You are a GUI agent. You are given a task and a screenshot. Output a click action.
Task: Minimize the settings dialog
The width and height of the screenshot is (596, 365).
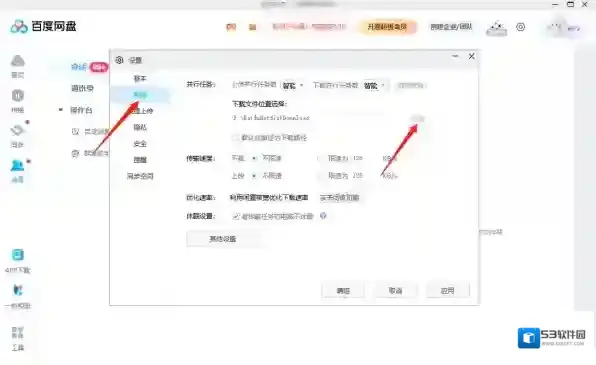(x=455, y=56)
